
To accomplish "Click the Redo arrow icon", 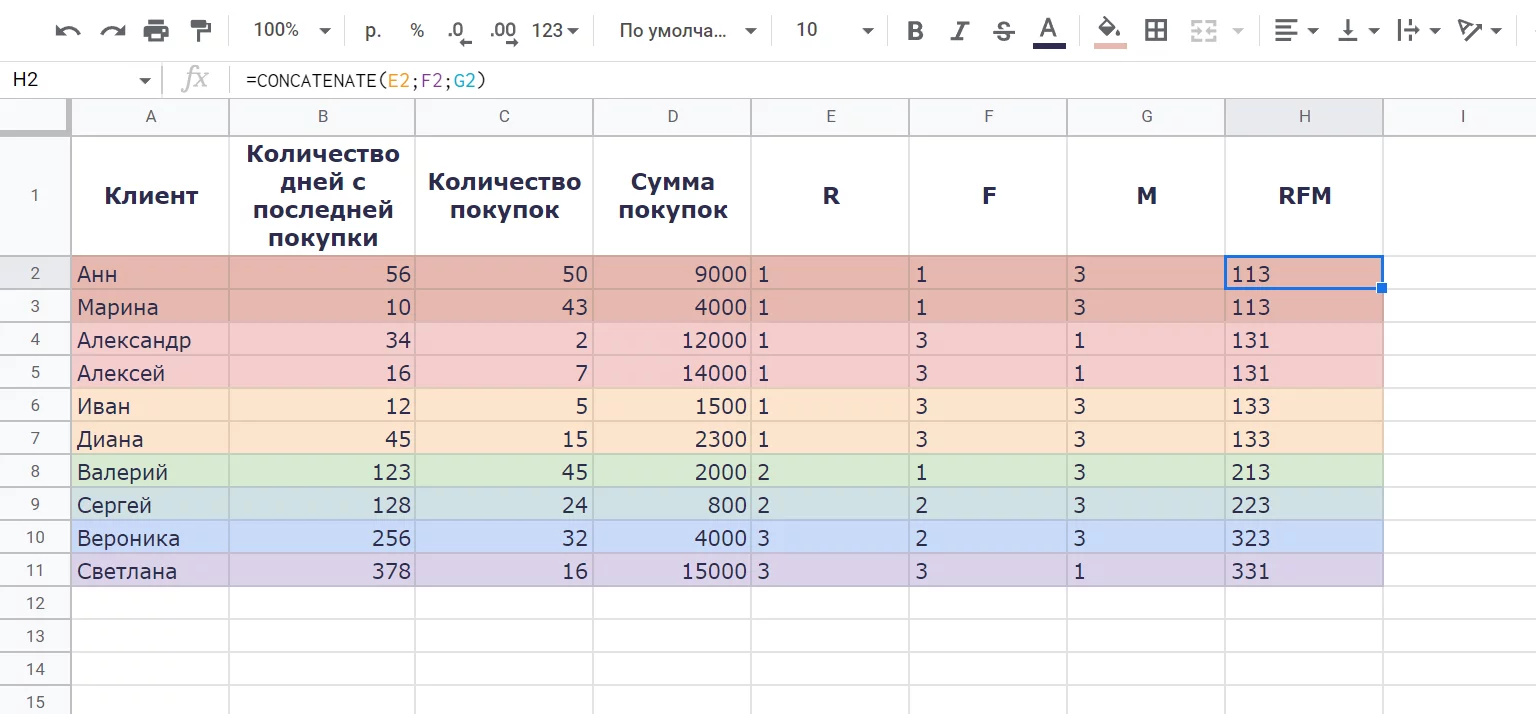I will 112,31.
